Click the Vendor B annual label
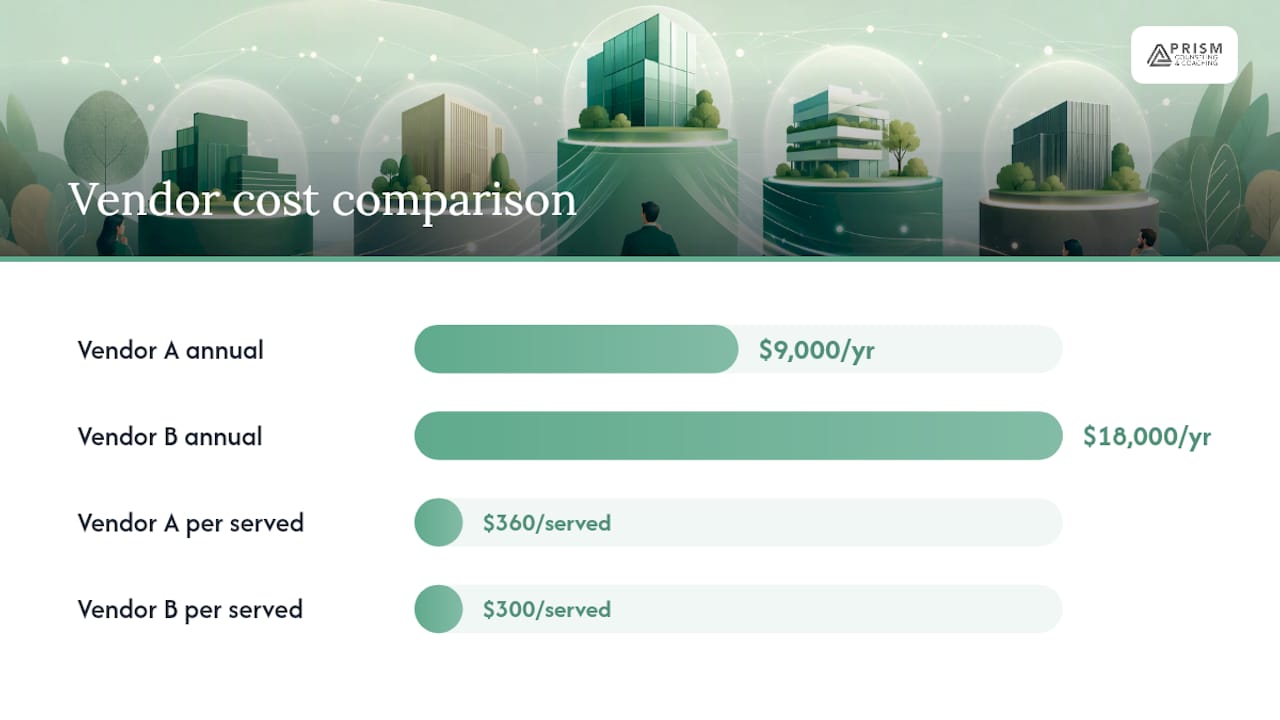The height and width of the screenshot is (720, 1280). pyautogui.click(x=170, y=436)
